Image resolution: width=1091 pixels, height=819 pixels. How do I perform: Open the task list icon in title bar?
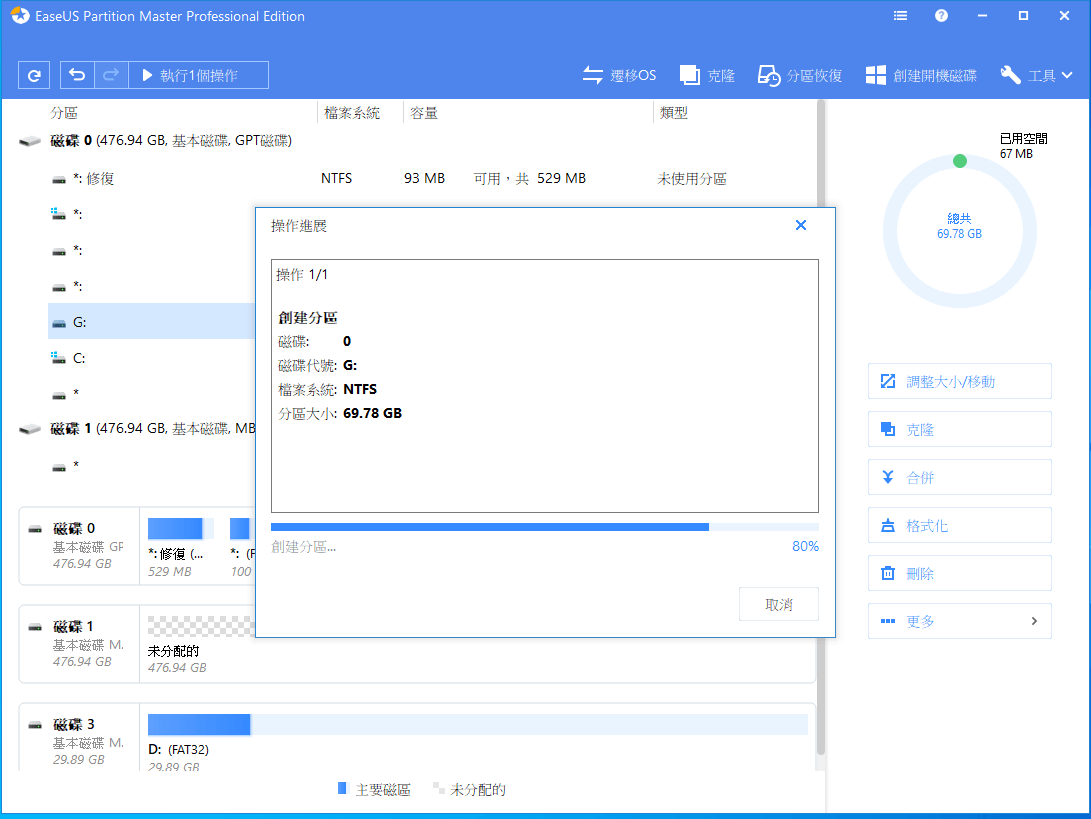pos(900,16)
